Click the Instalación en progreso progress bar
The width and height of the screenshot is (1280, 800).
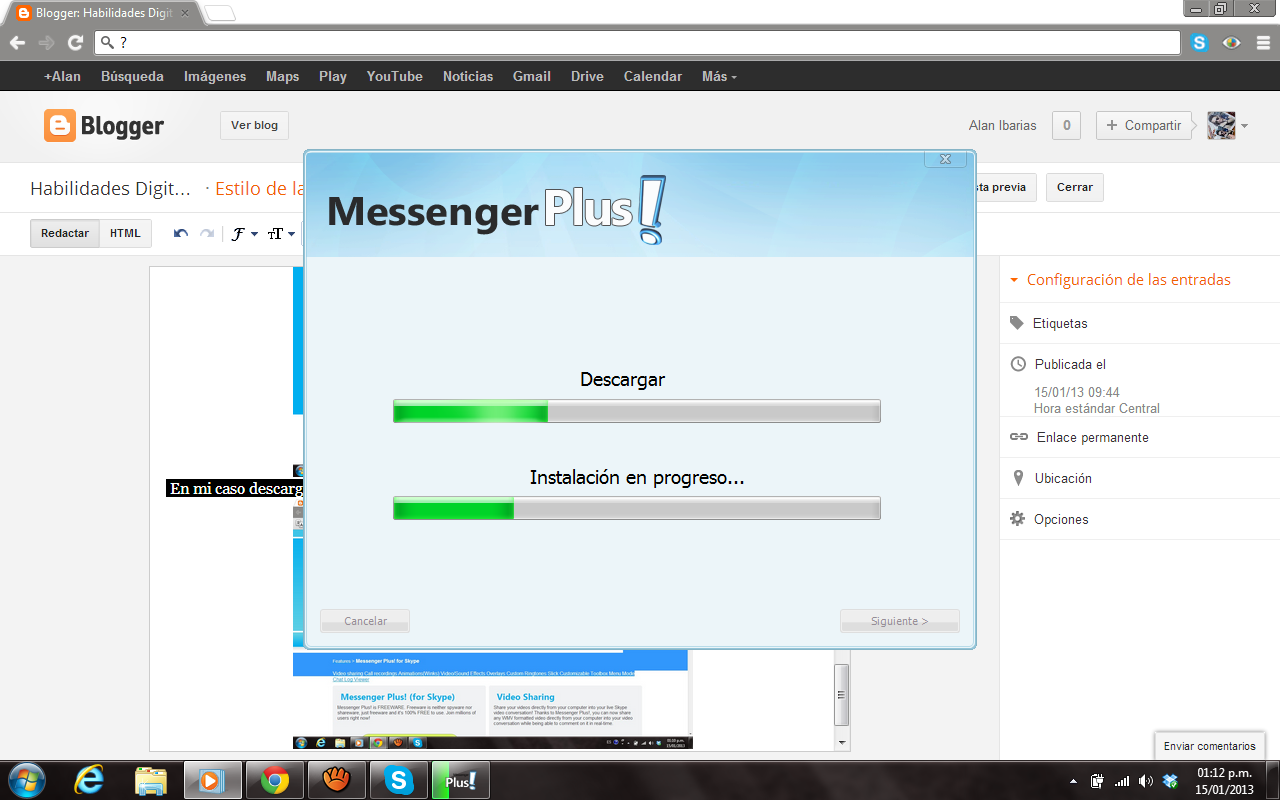[x=637, y=508]
